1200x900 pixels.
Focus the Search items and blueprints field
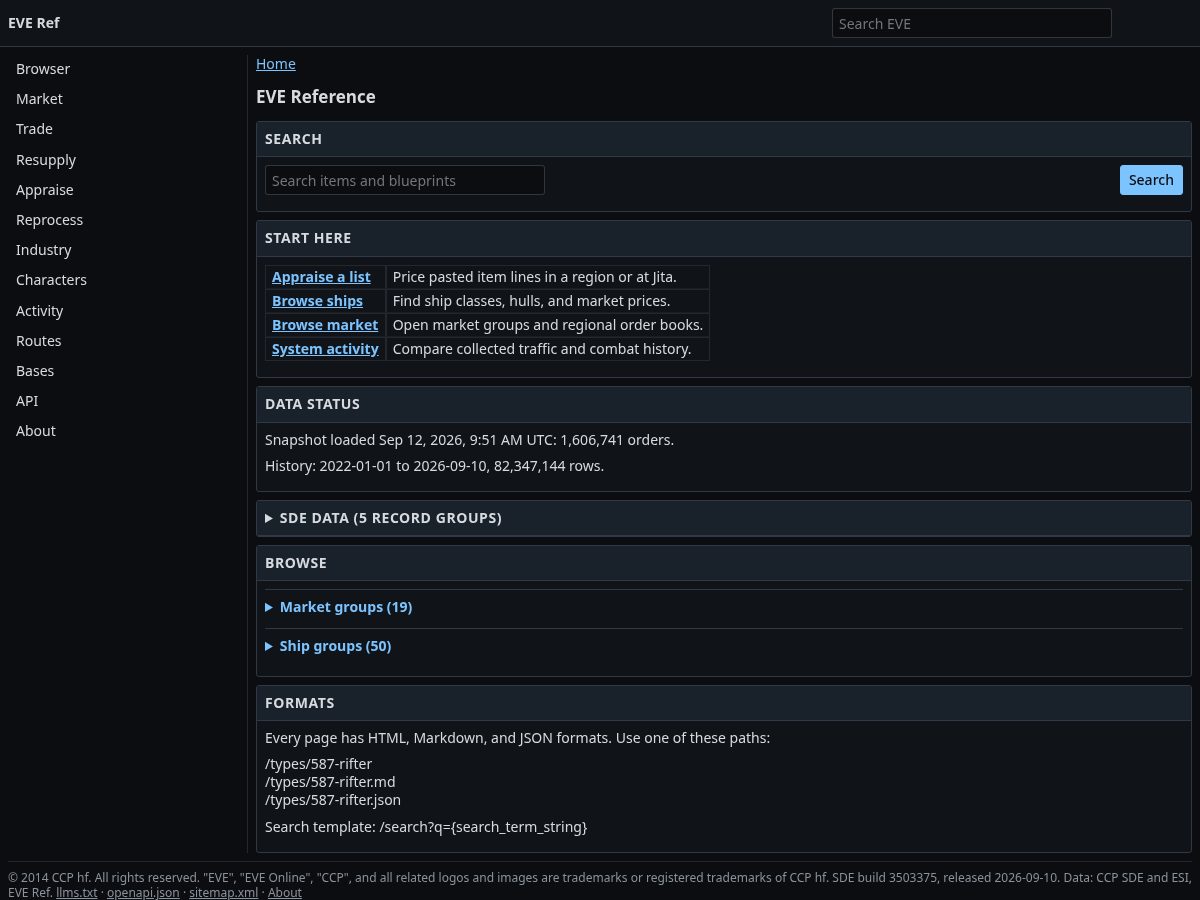coord(405,180)
